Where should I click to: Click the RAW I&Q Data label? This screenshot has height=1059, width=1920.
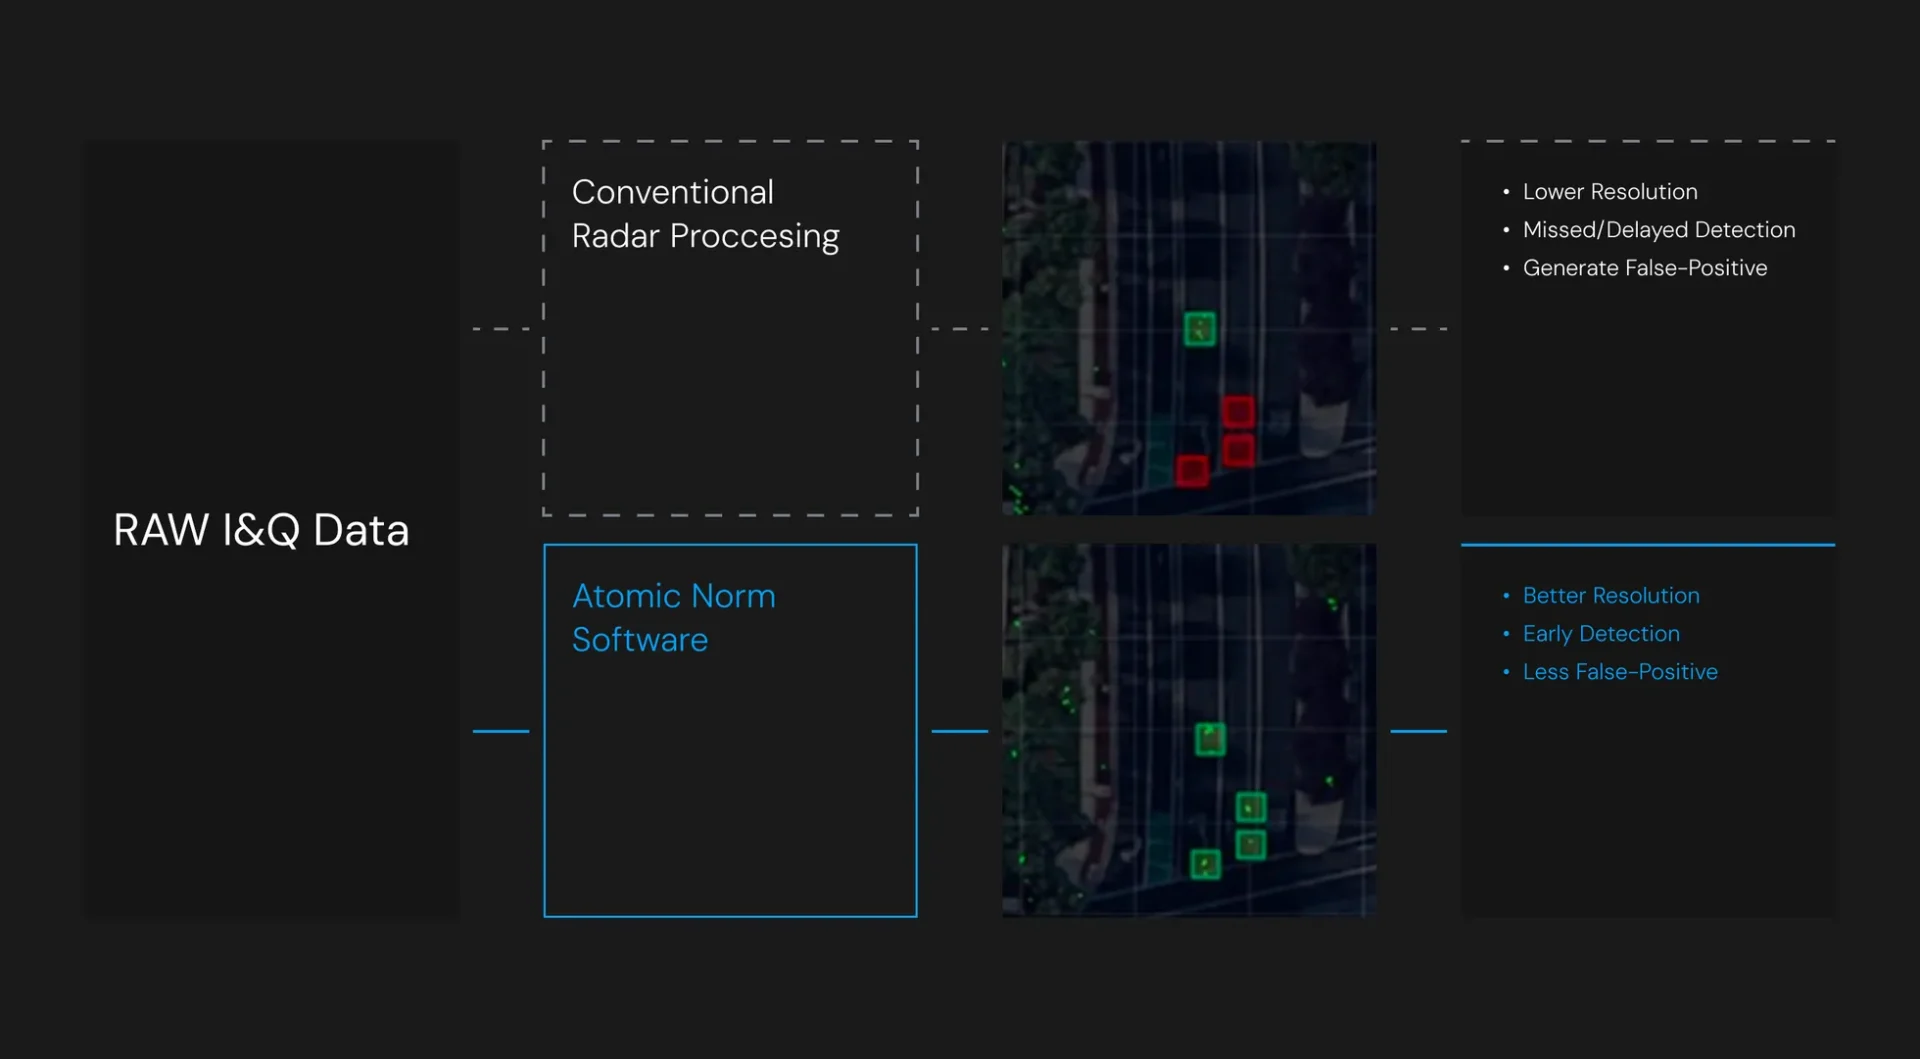coord(261,530)
